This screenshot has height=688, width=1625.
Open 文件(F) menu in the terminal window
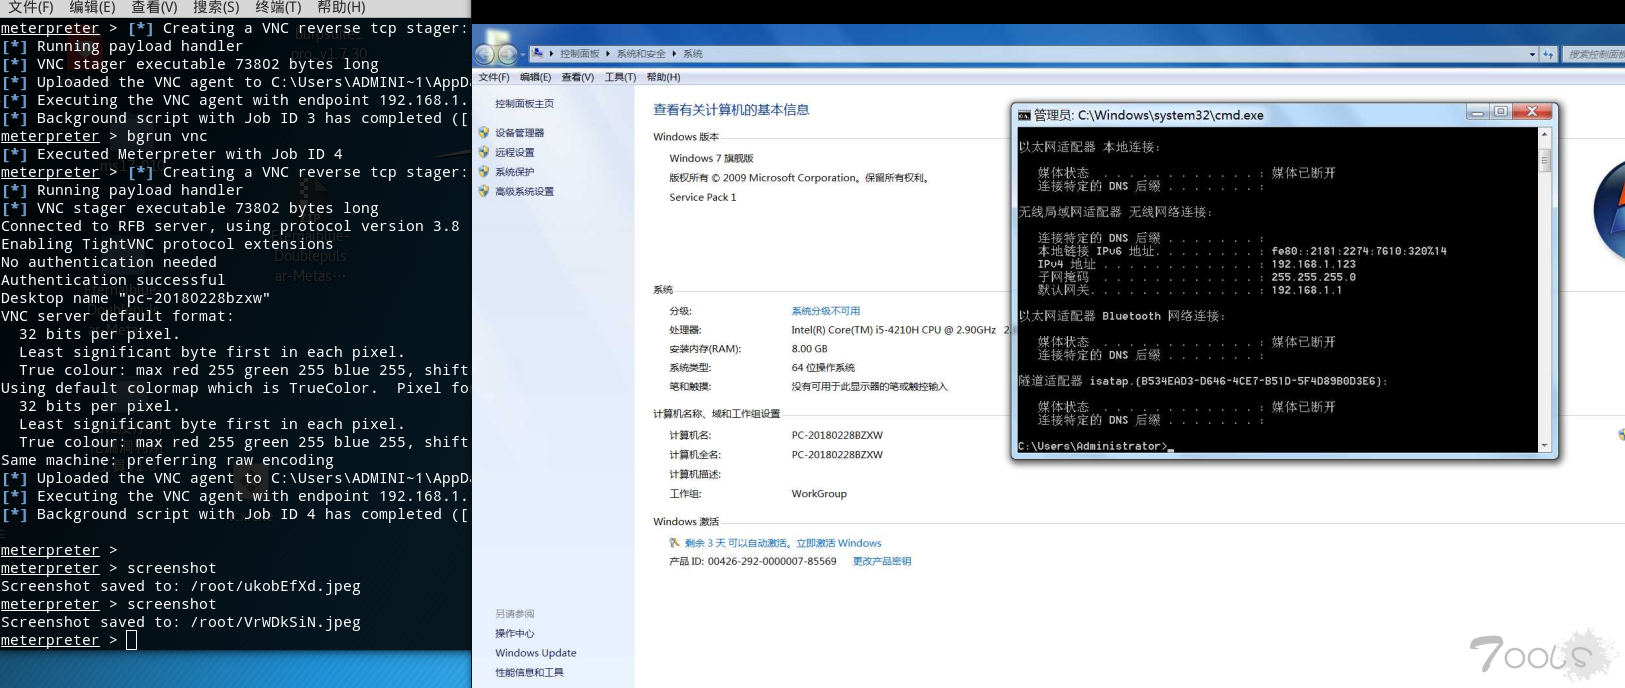click(x=31, y=7)
